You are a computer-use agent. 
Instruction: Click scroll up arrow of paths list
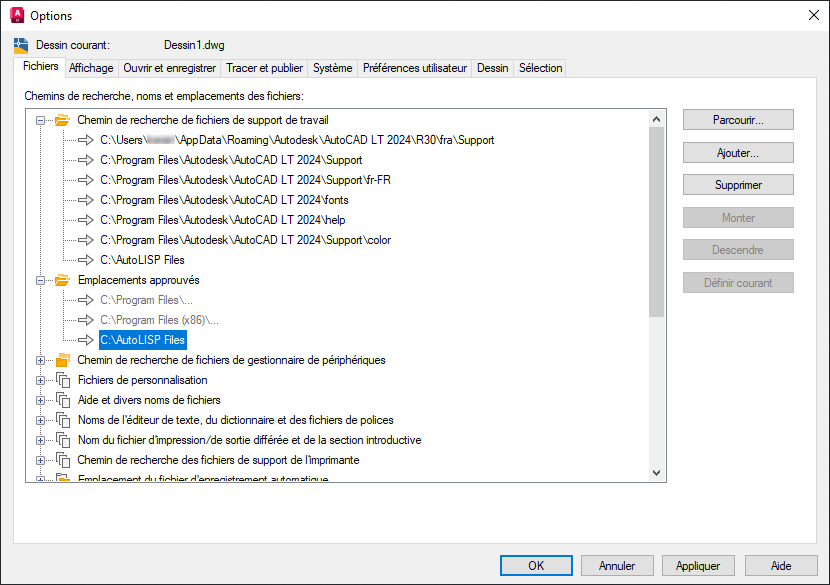[656, 119]
